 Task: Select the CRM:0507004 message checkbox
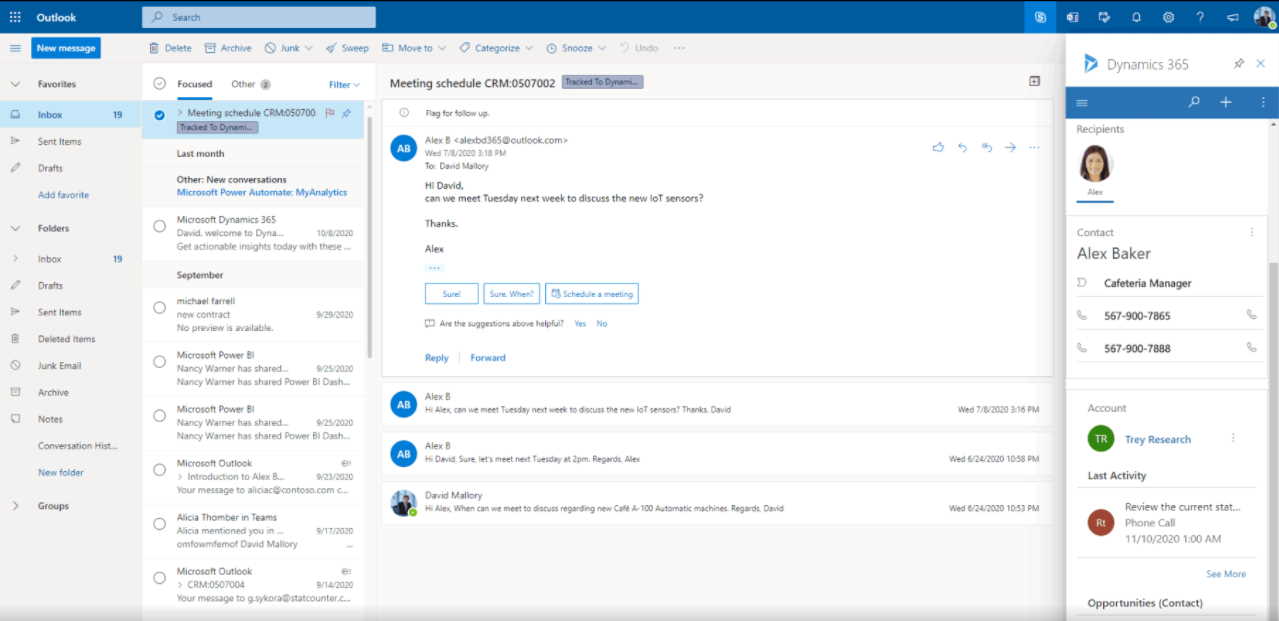click(x=159, y=578)
